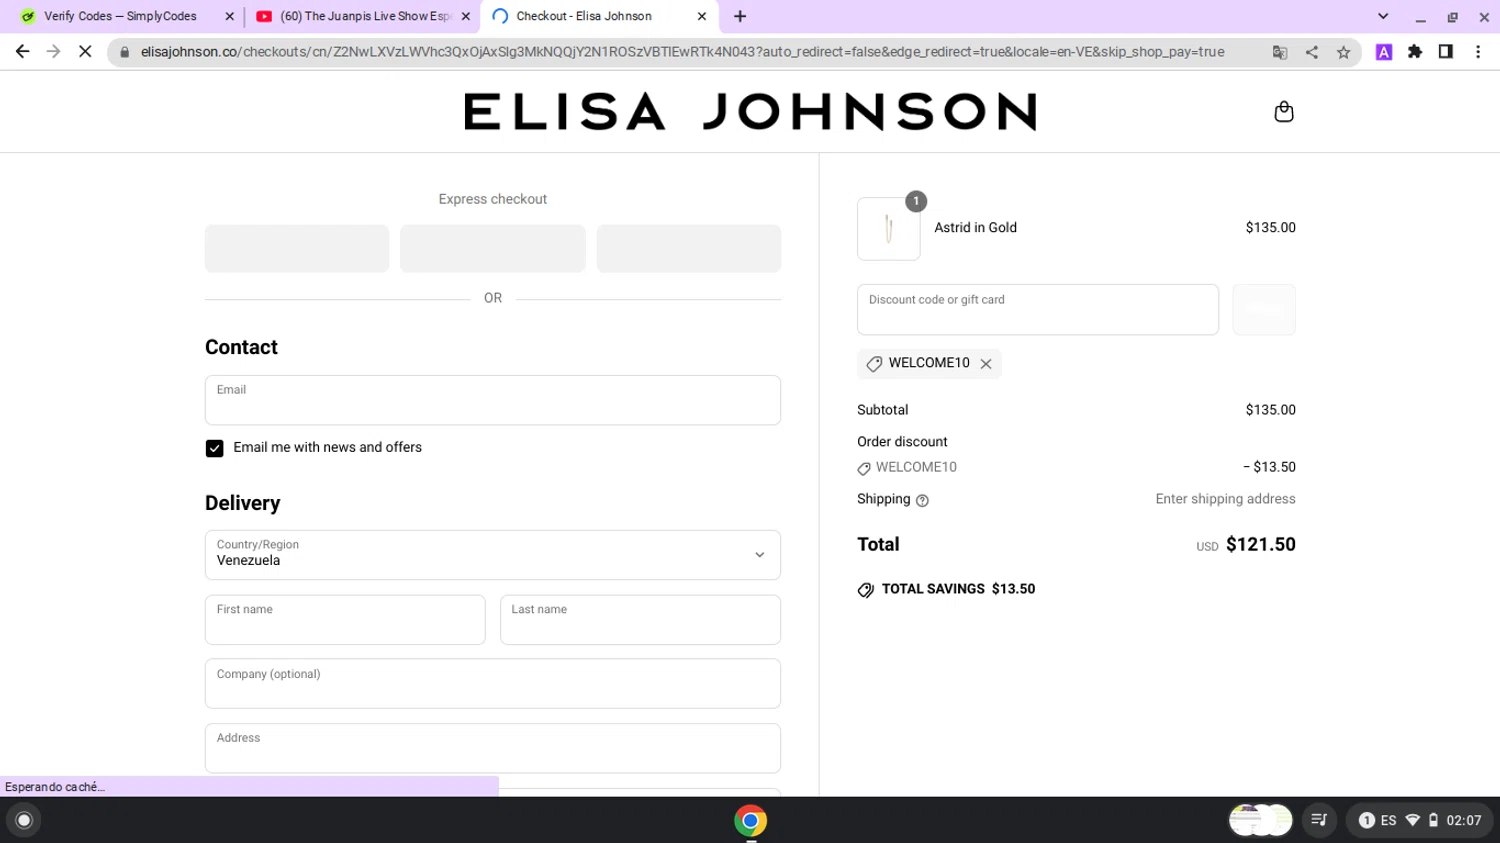Click the battery icon in tray
Viewport: 1500px width, 843px height.
(1433, 821)
